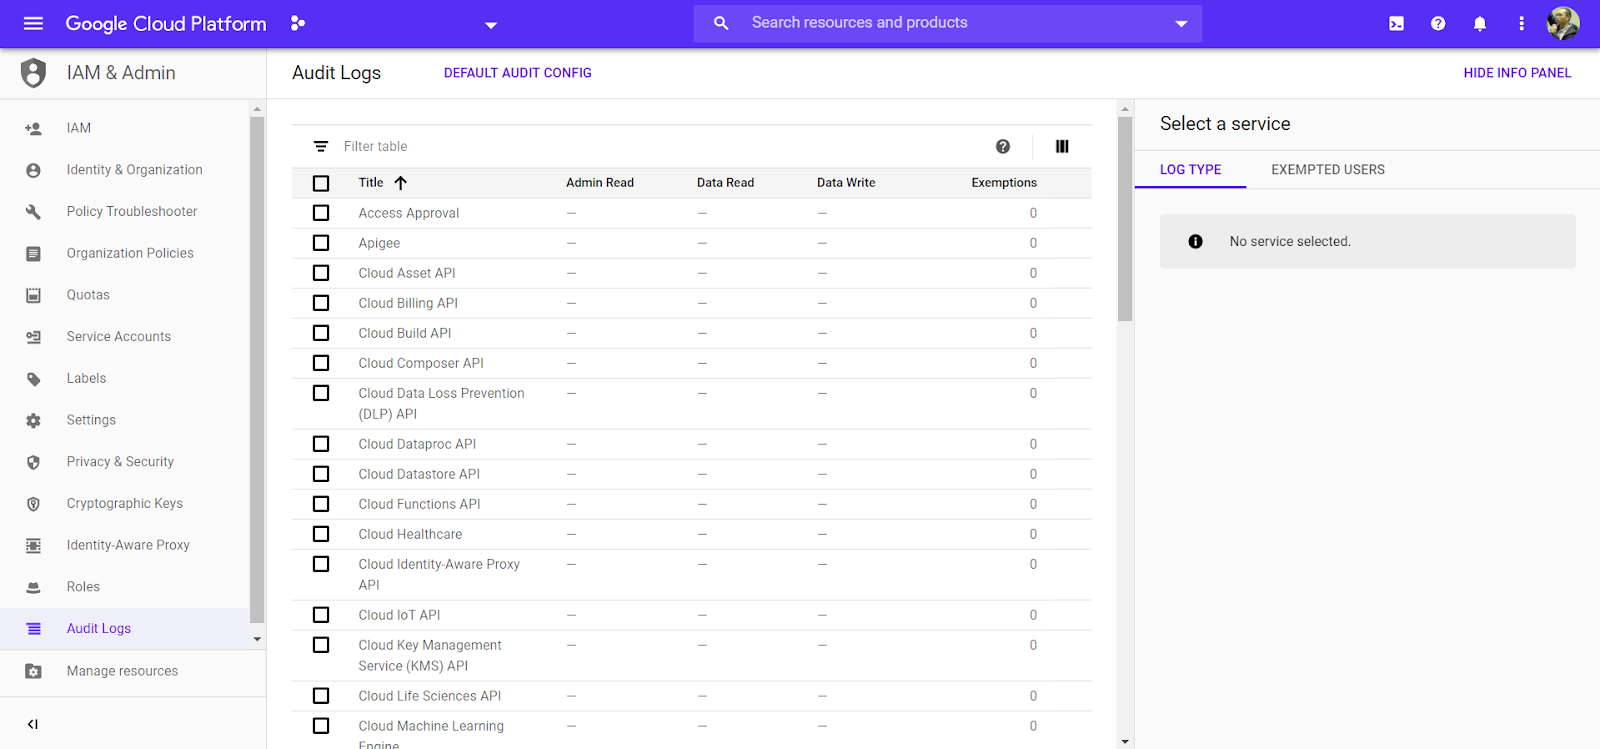Click the Identity-Aware Proxy icon in sidebar
The height and width of the screenshot is (749, 1600).
33,546
